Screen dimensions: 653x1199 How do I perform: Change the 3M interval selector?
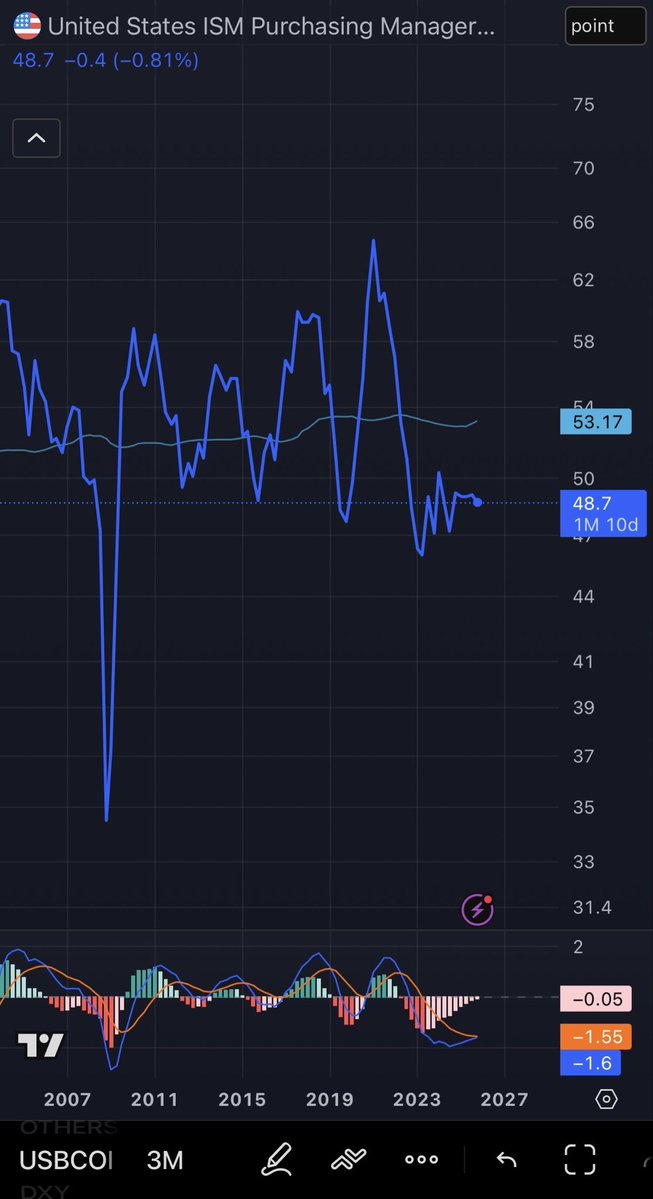tap(165, 1160)
